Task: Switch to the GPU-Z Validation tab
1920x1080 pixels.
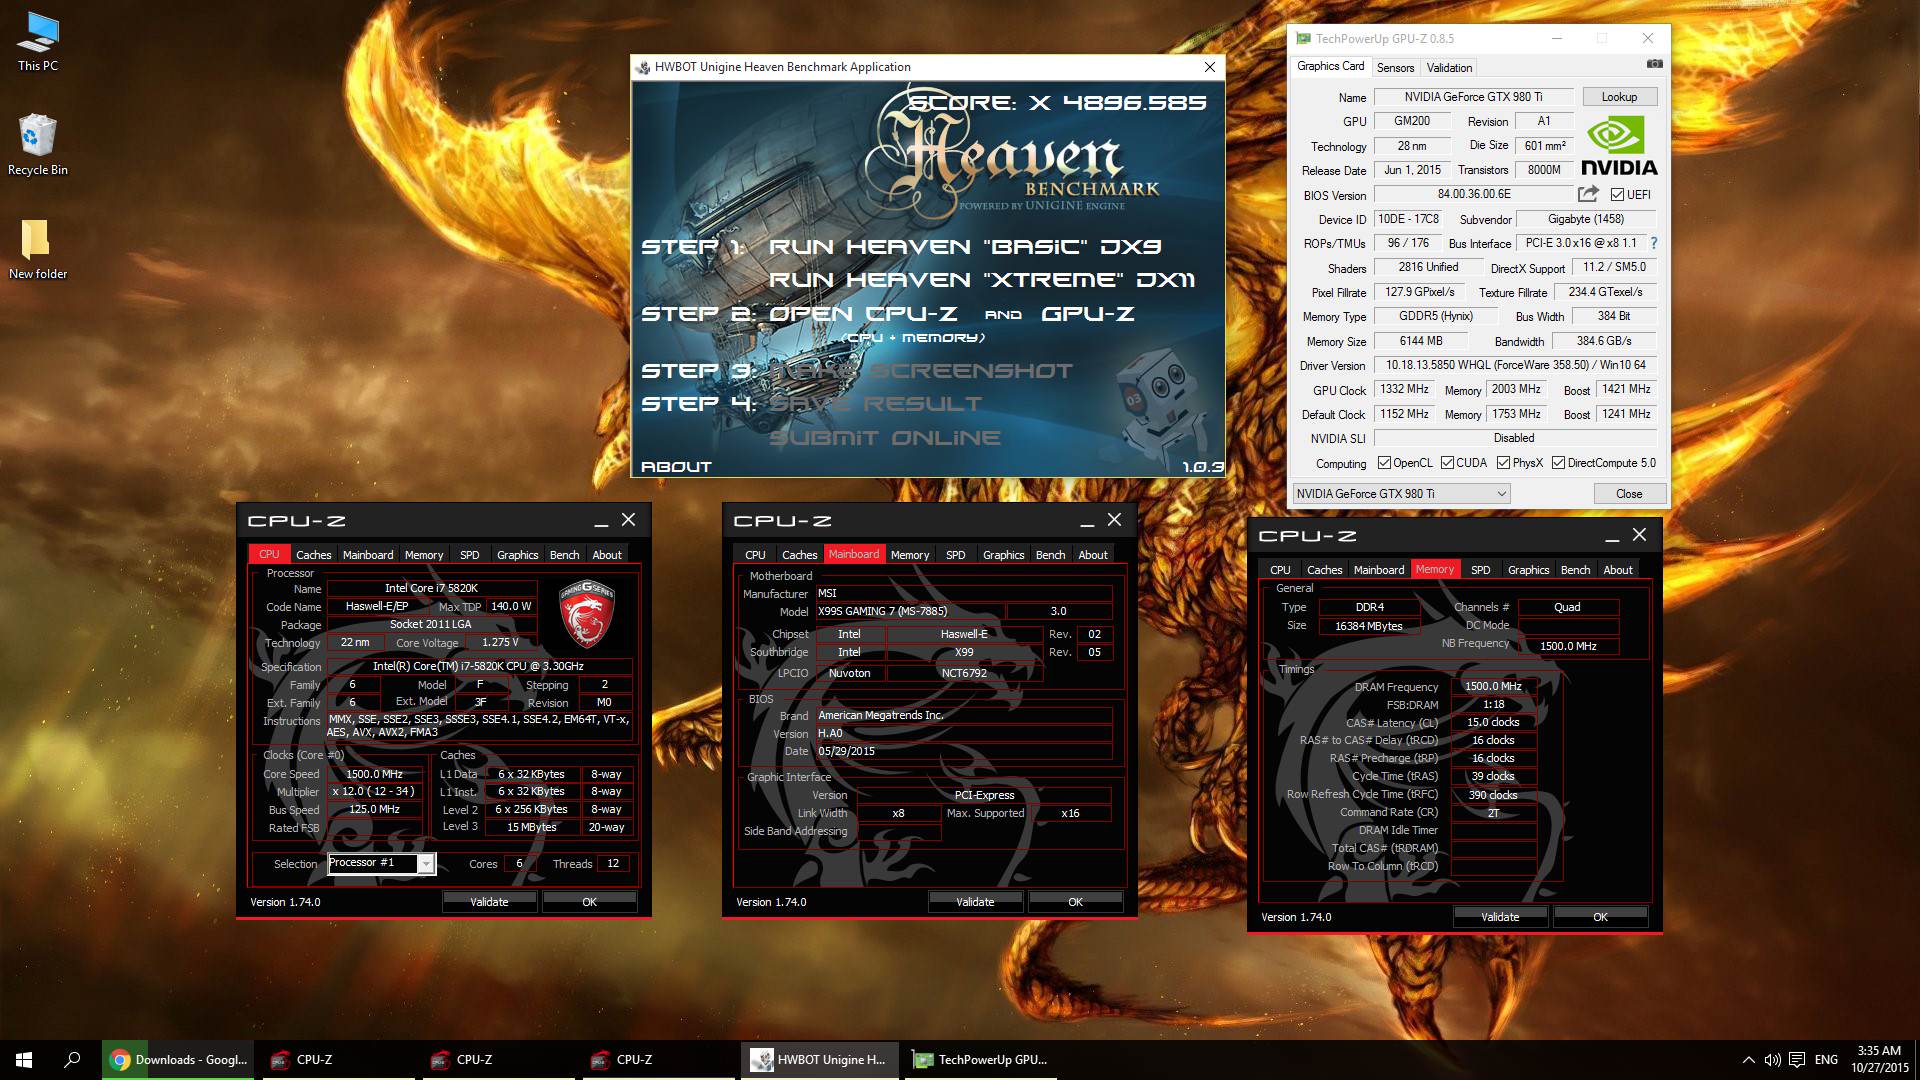Action: (1449, 68)
